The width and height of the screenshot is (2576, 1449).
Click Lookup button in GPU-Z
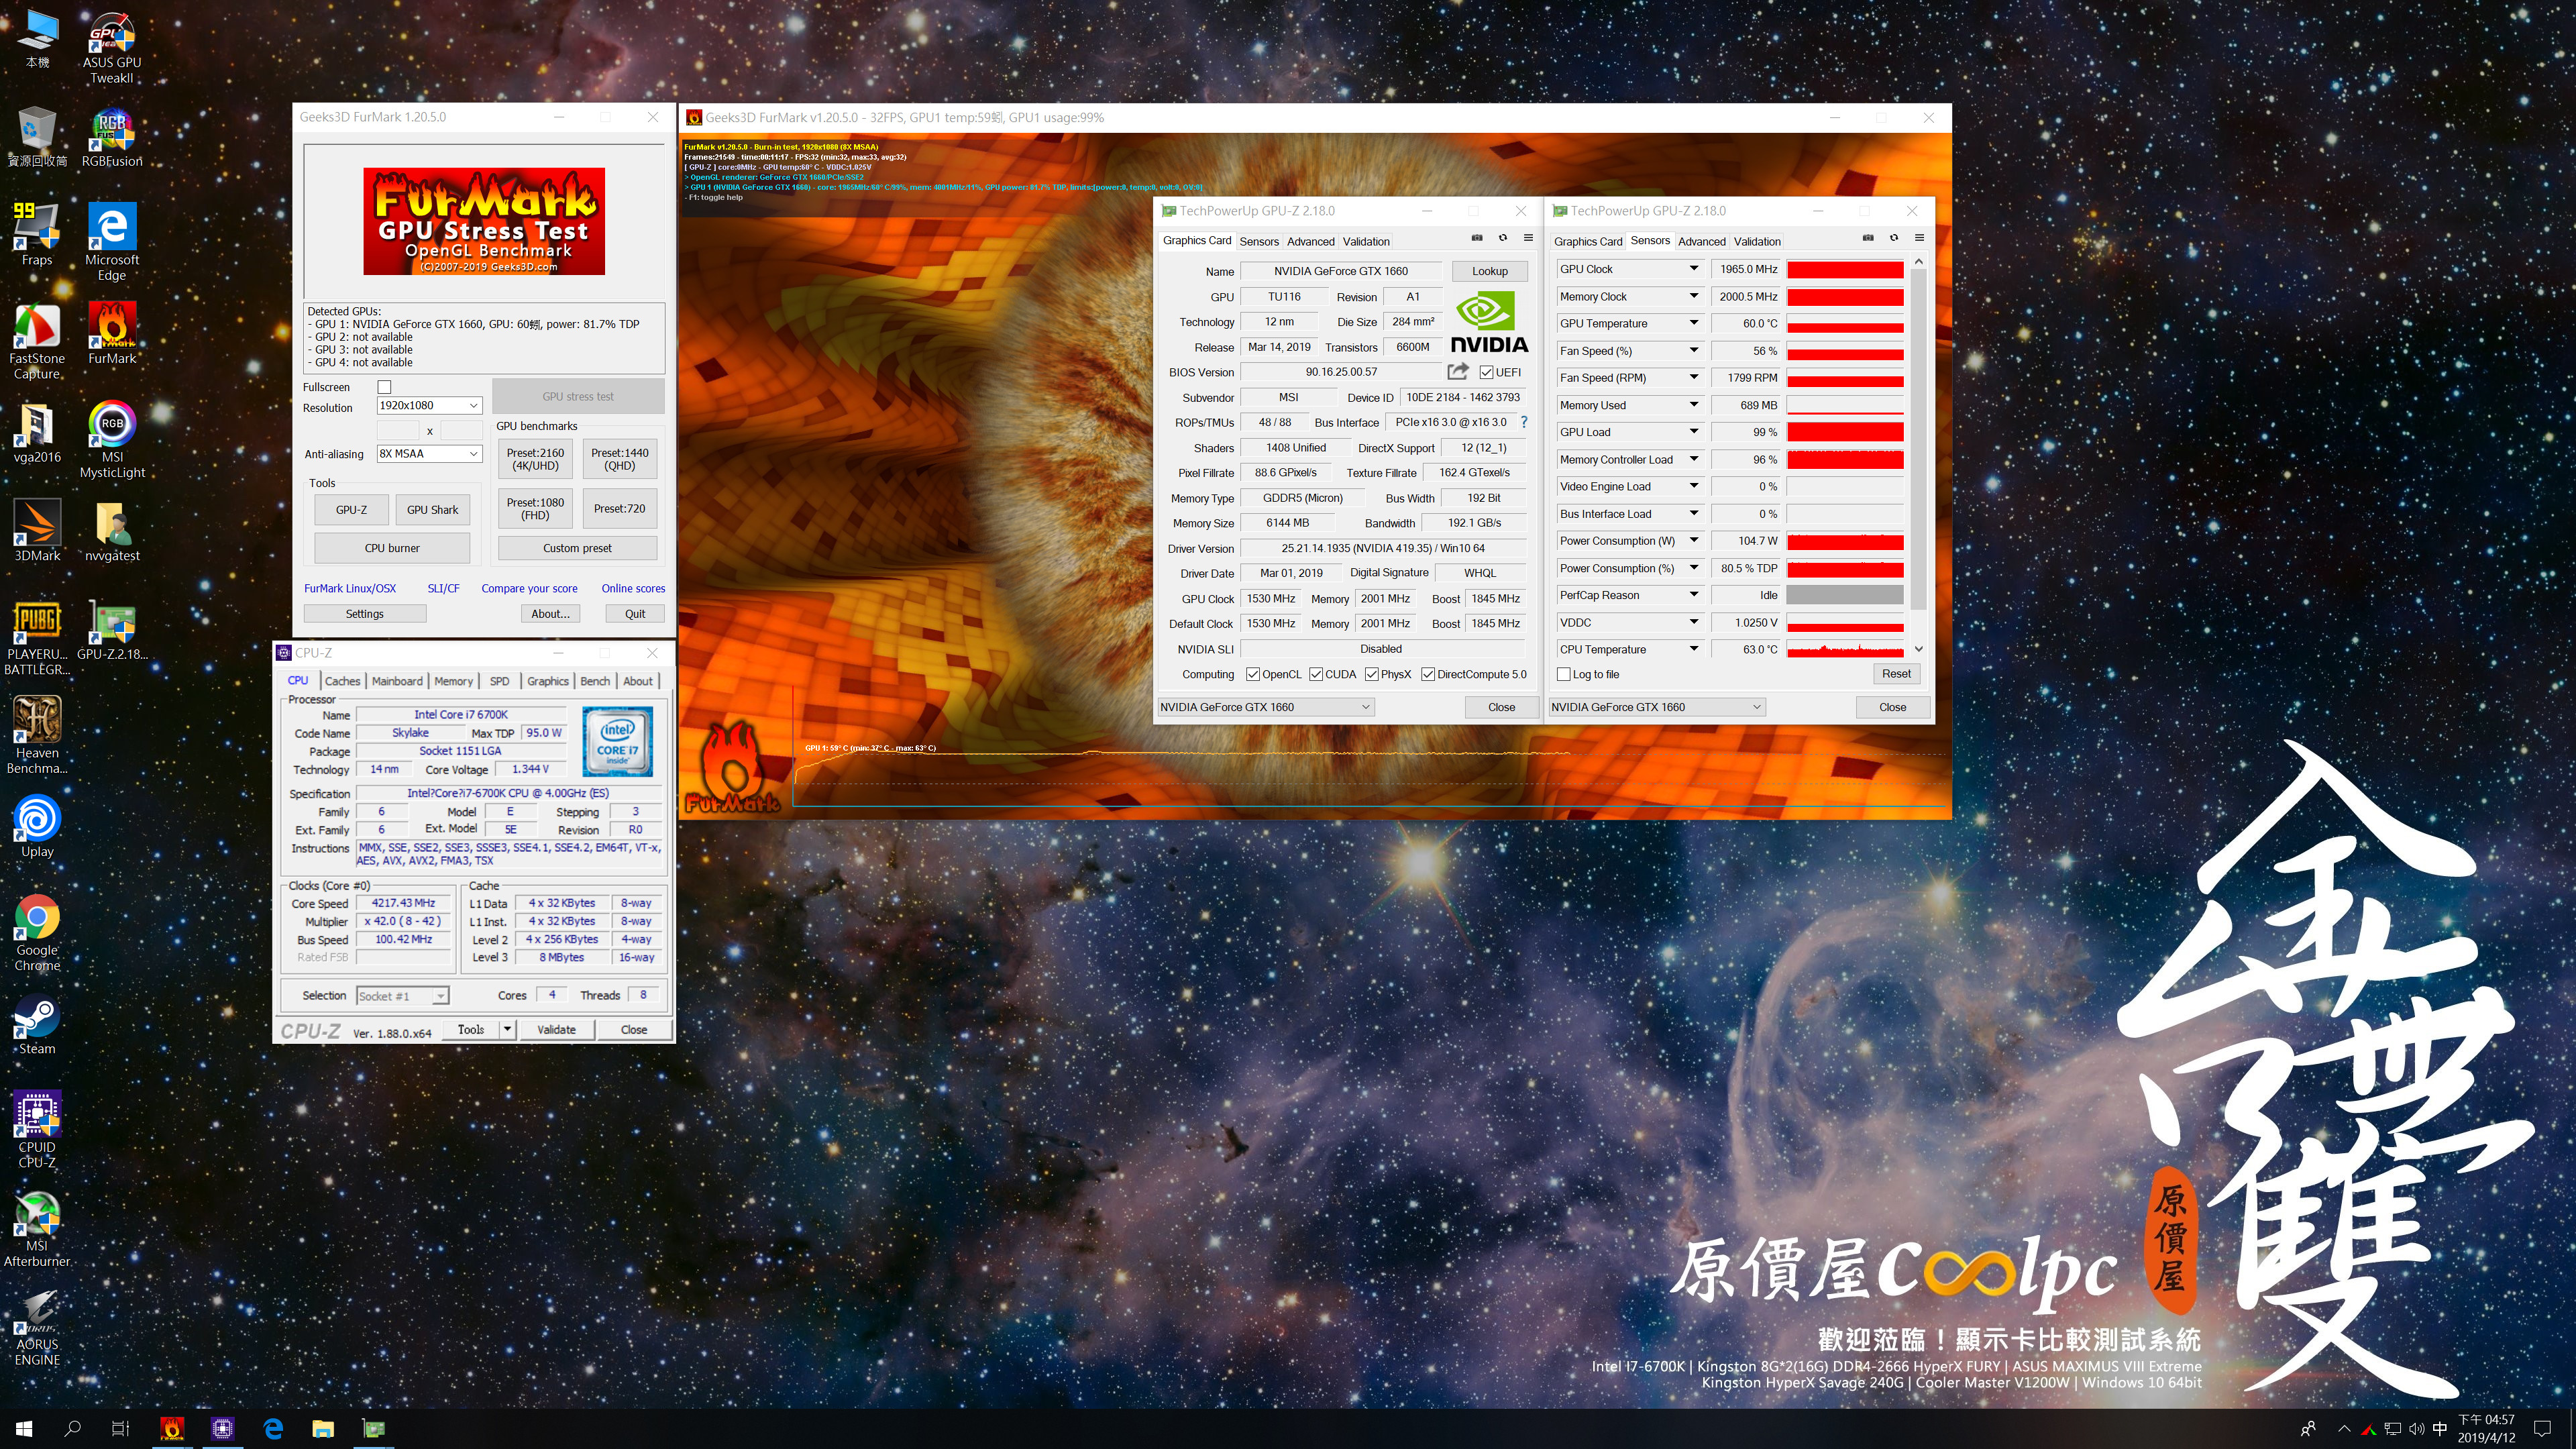click(1489, 271)
